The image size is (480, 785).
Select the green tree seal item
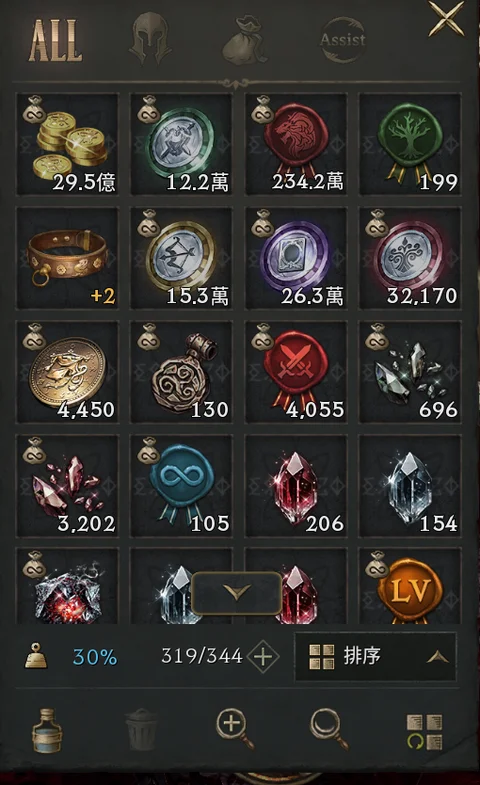point(410,144)
